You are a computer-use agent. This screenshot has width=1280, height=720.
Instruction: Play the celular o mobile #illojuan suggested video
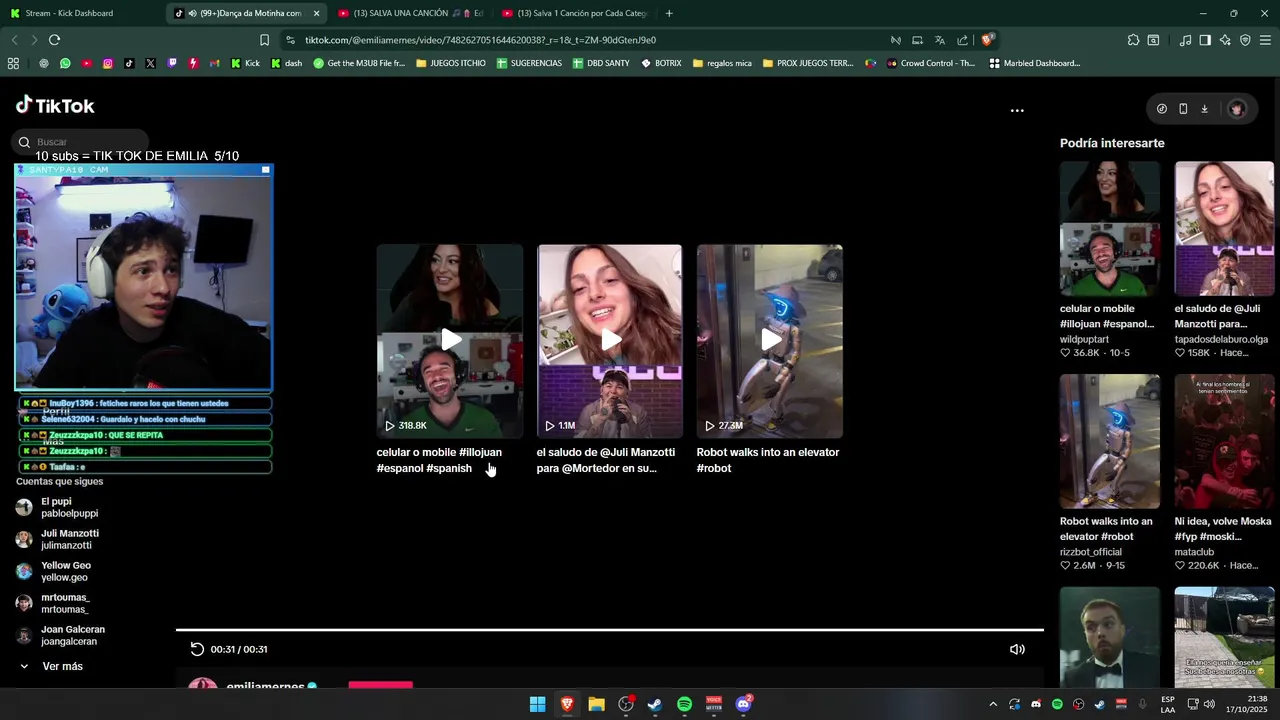[450, 341]
